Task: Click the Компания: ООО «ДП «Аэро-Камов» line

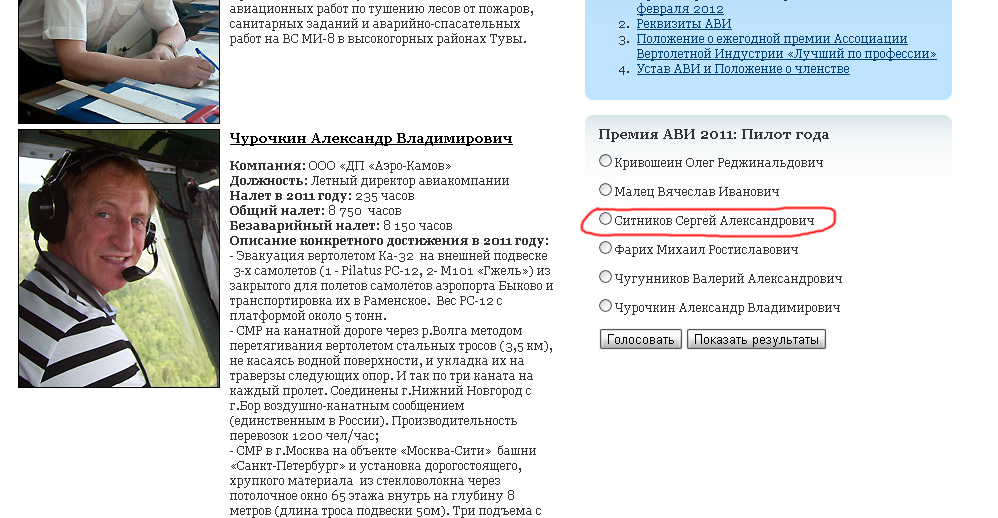Action: [341, 165]
